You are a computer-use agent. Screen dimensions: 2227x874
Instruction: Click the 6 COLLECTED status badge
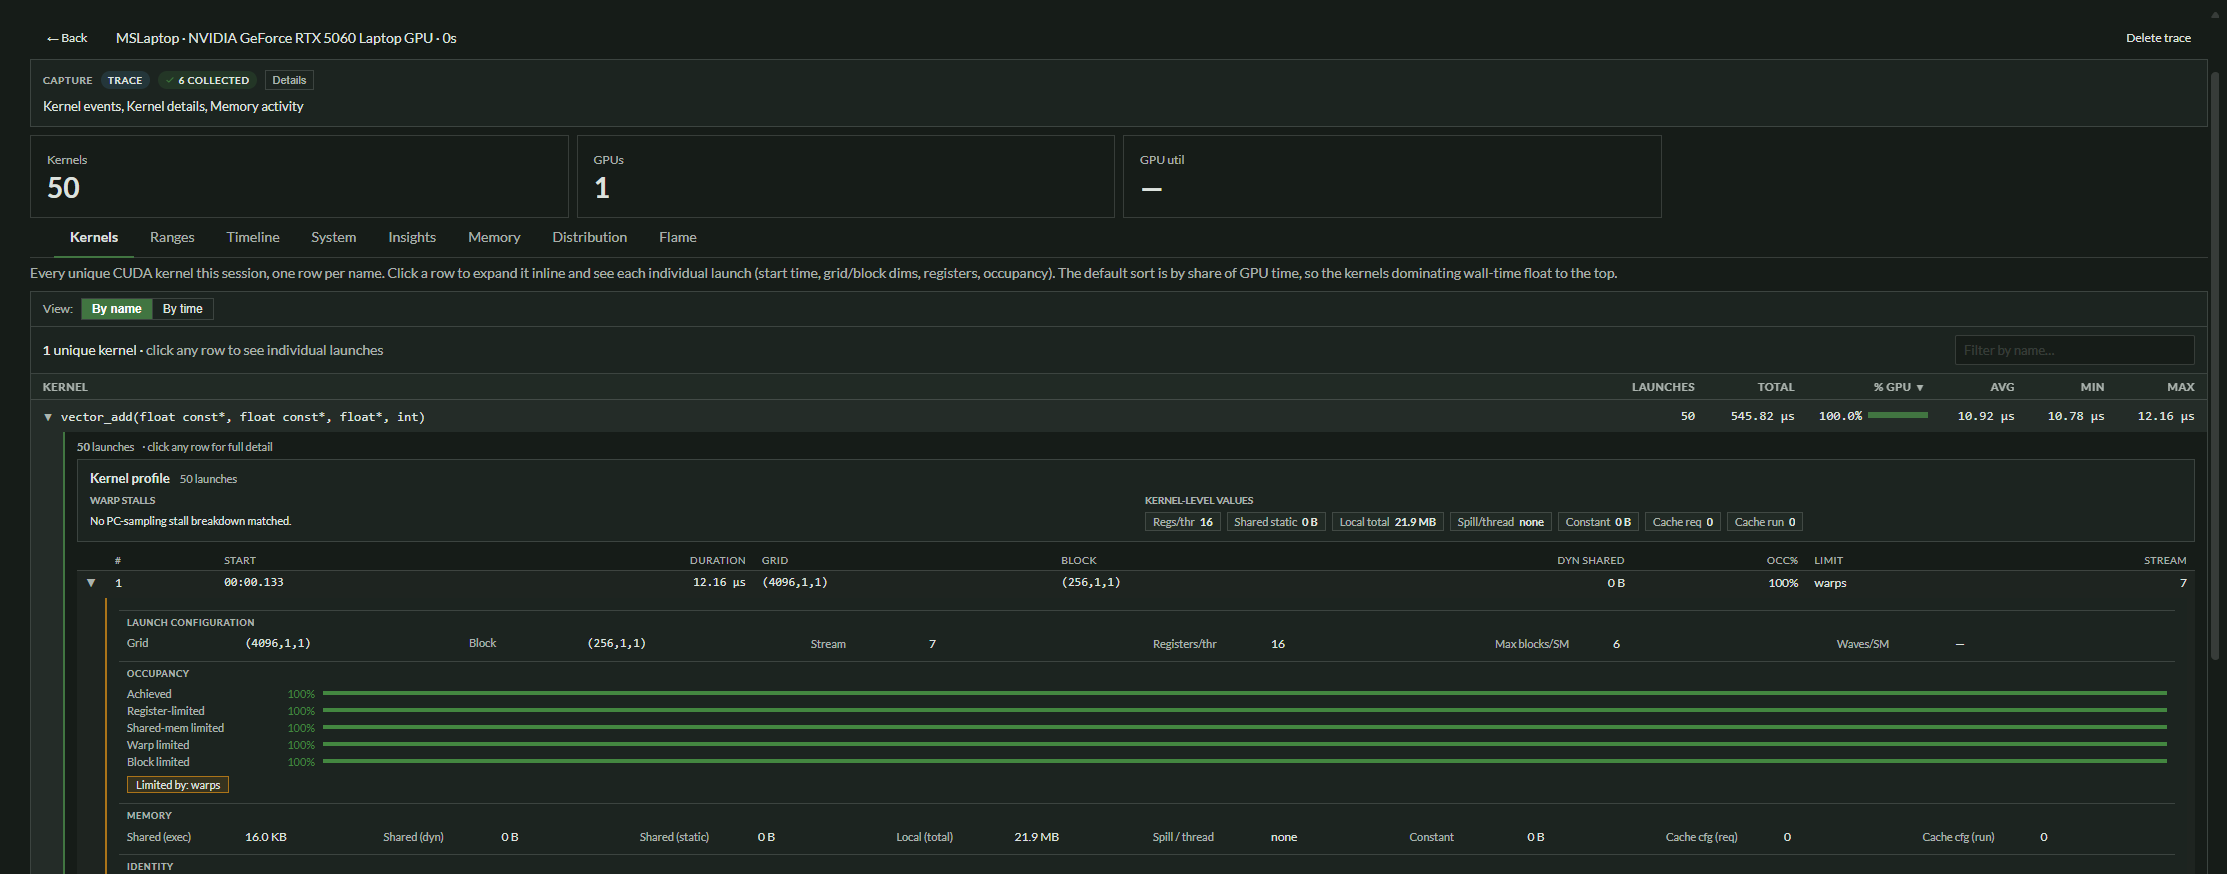point(207,80)
